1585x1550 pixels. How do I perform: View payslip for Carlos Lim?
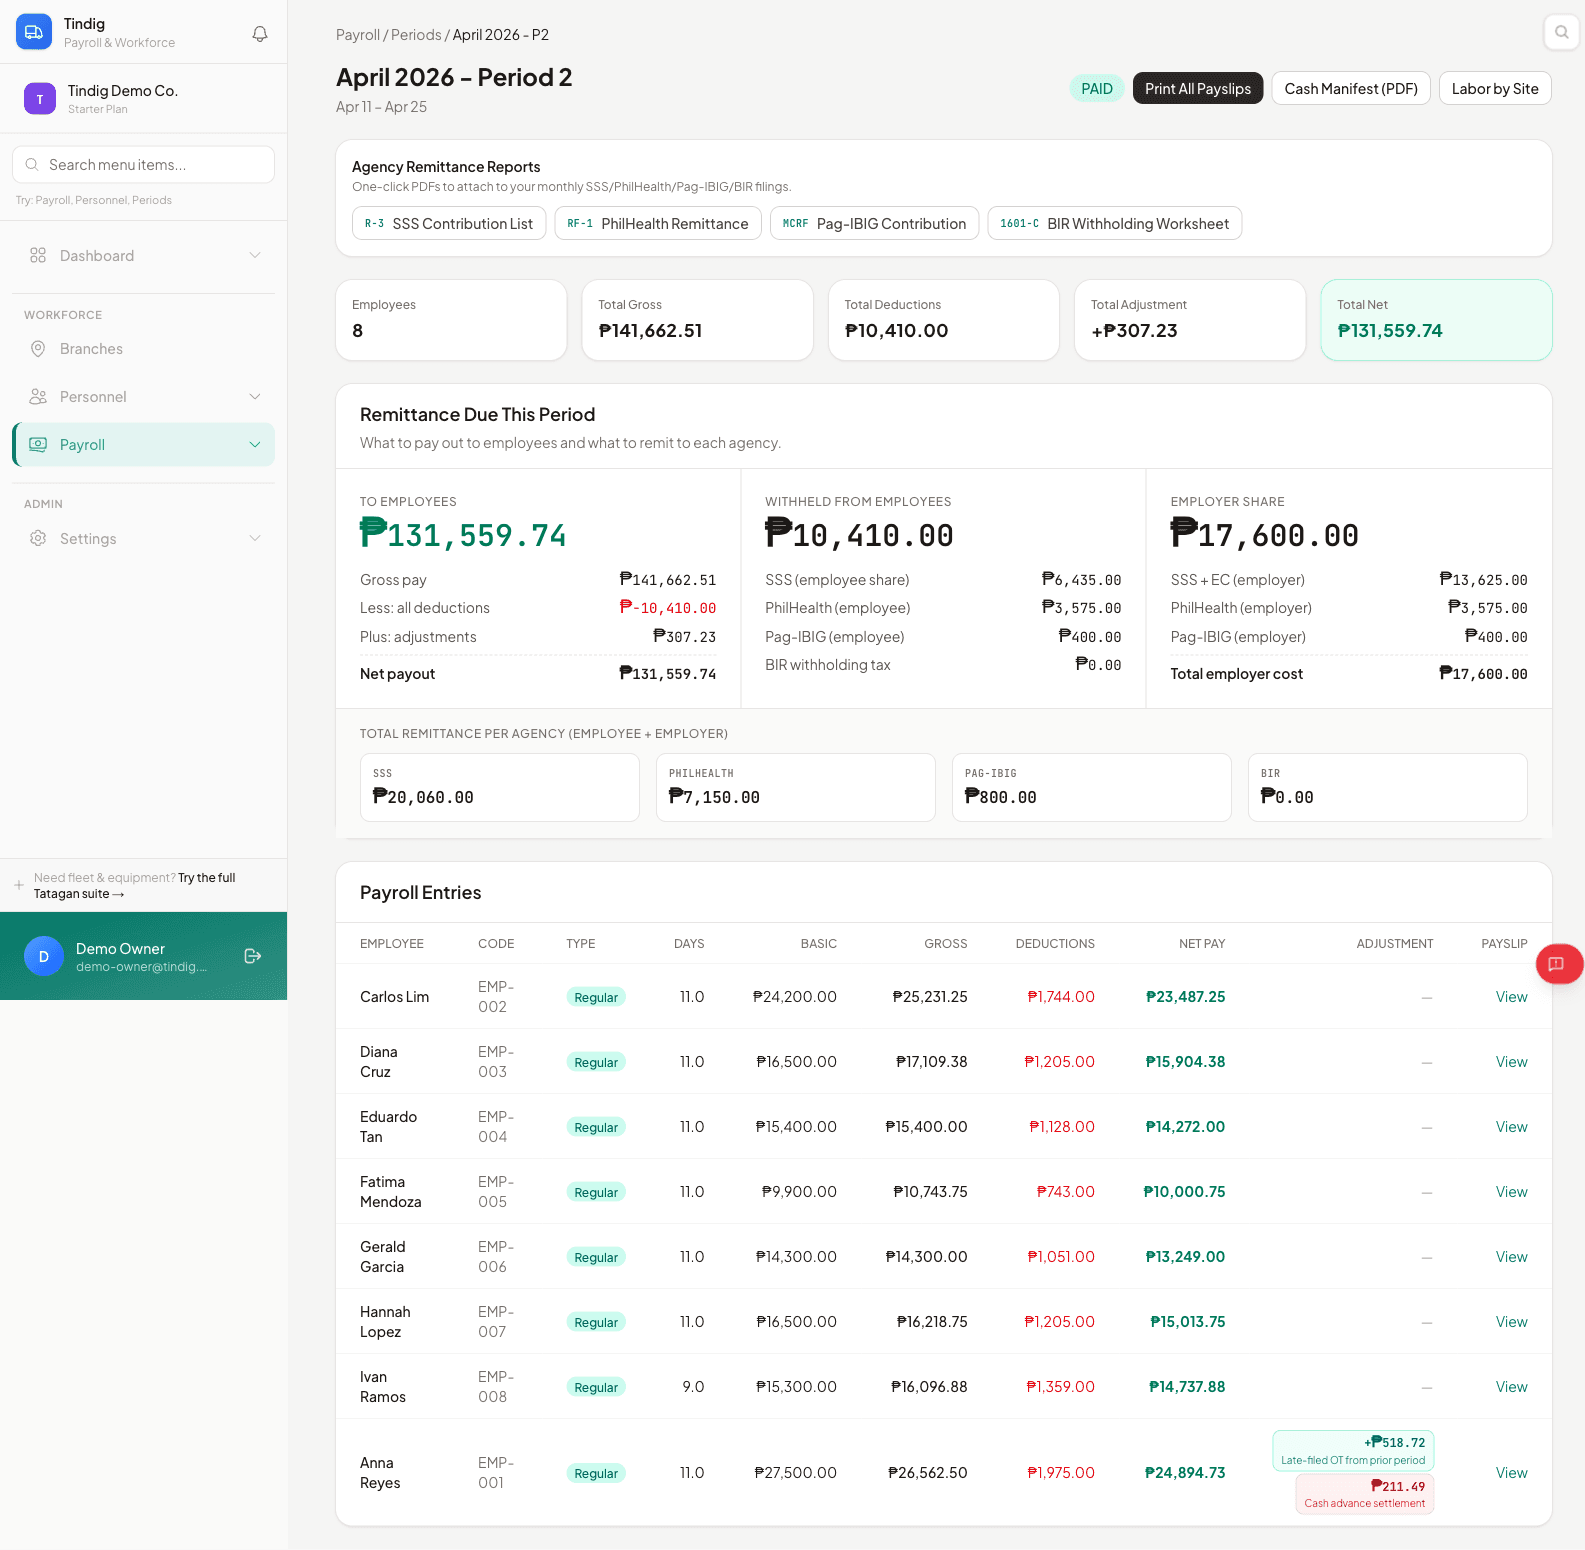coord(1511,997)
